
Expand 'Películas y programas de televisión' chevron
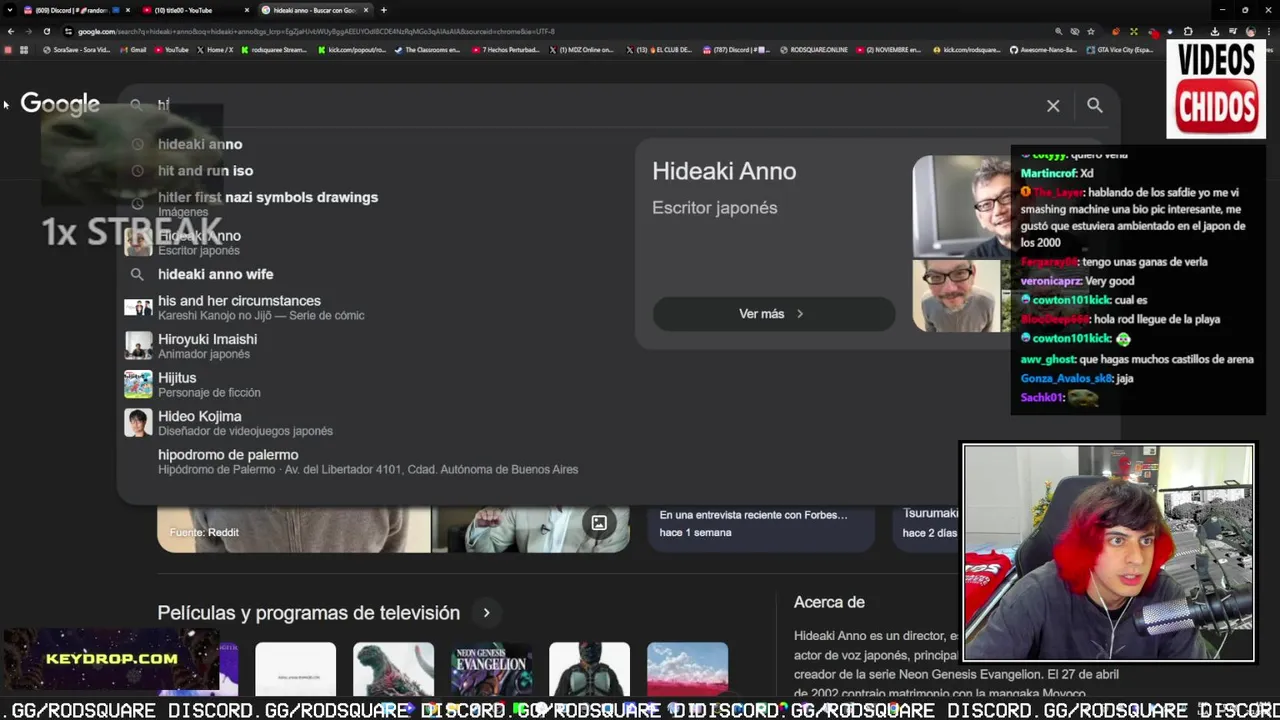click(x=486, y=613)
